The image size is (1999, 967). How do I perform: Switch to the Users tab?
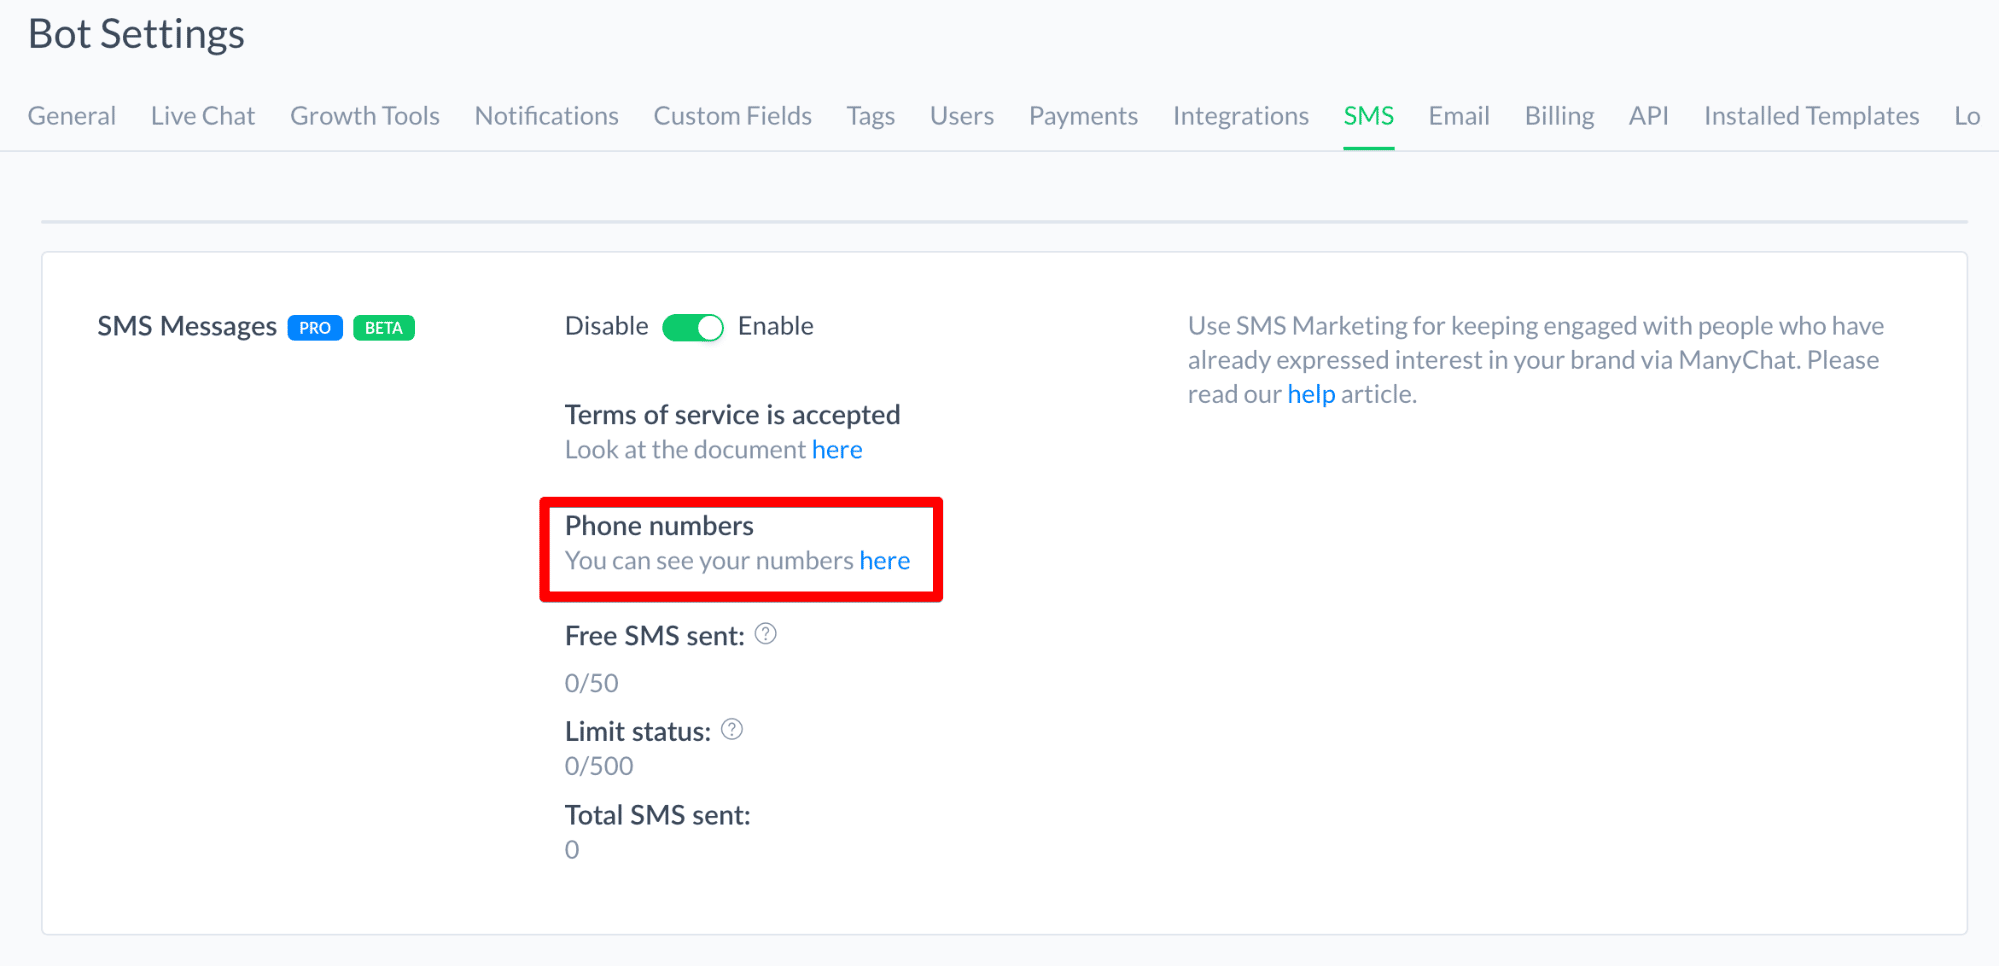pos(962,116)
